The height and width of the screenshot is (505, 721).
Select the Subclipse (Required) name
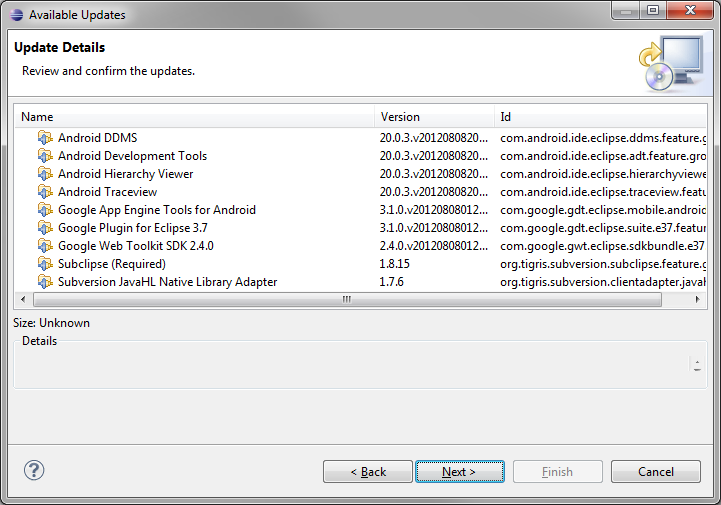point(112,264)
